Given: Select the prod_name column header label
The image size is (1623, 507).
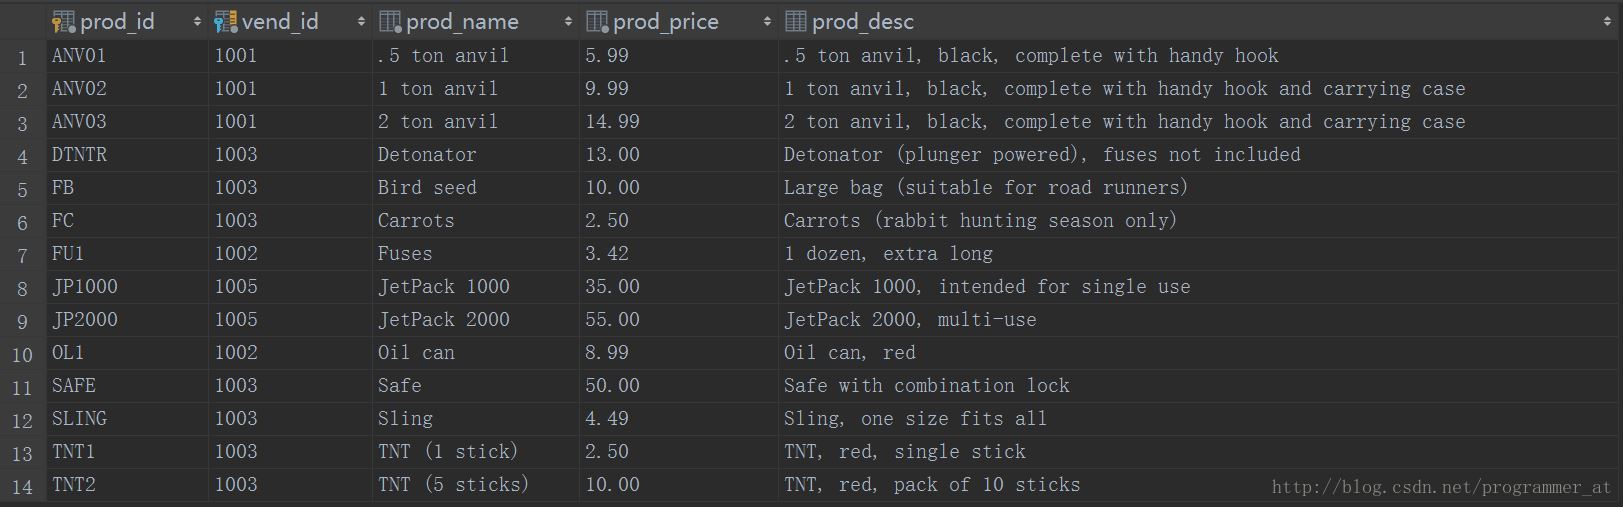Looking at the screenshot, I should point(462,21).
